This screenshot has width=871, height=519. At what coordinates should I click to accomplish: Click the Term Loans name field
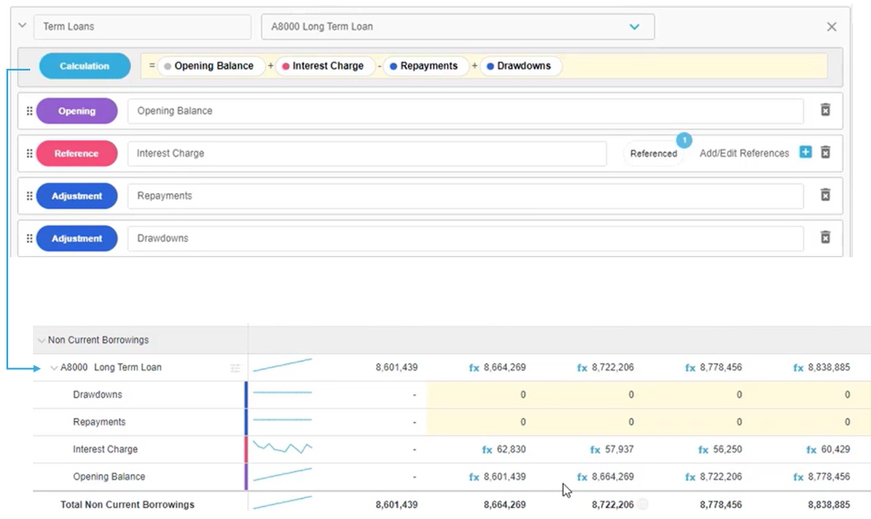click(x=142, y=27)
